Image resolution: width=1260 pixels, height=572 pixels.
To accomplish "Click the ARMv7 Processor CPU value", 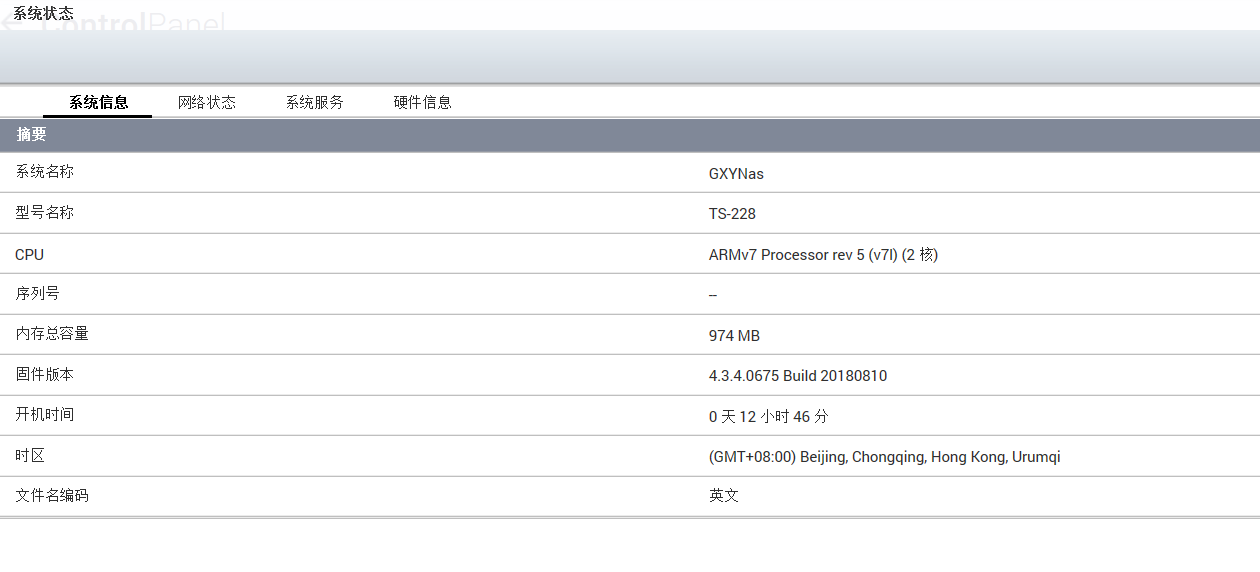I will coord(823,255).
